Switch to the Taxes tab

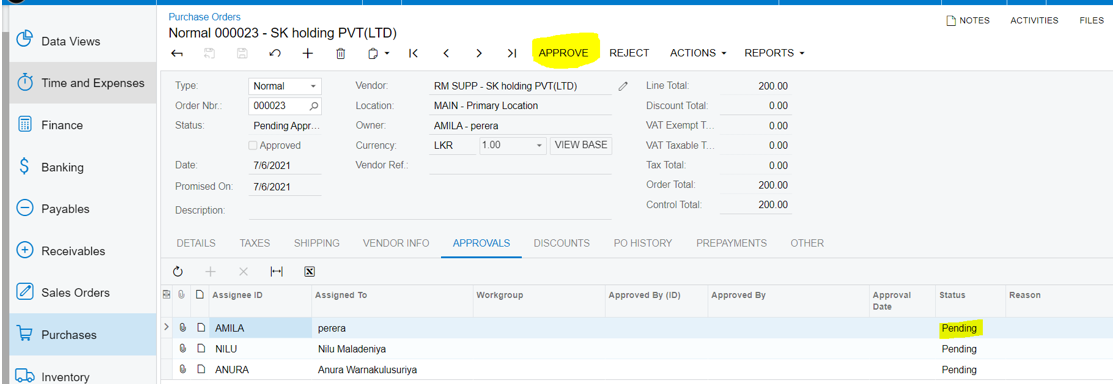(255, 243)
